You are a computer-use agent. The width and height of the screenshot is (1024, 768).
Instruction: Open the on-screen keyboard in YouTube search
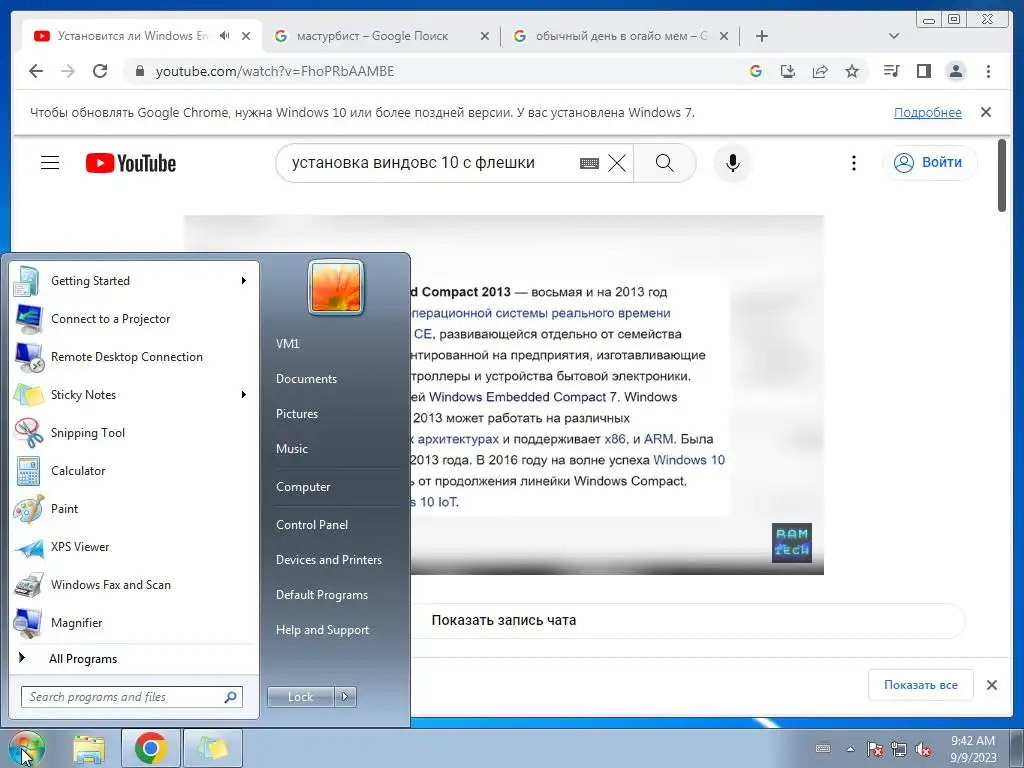(x=589, y=163)
